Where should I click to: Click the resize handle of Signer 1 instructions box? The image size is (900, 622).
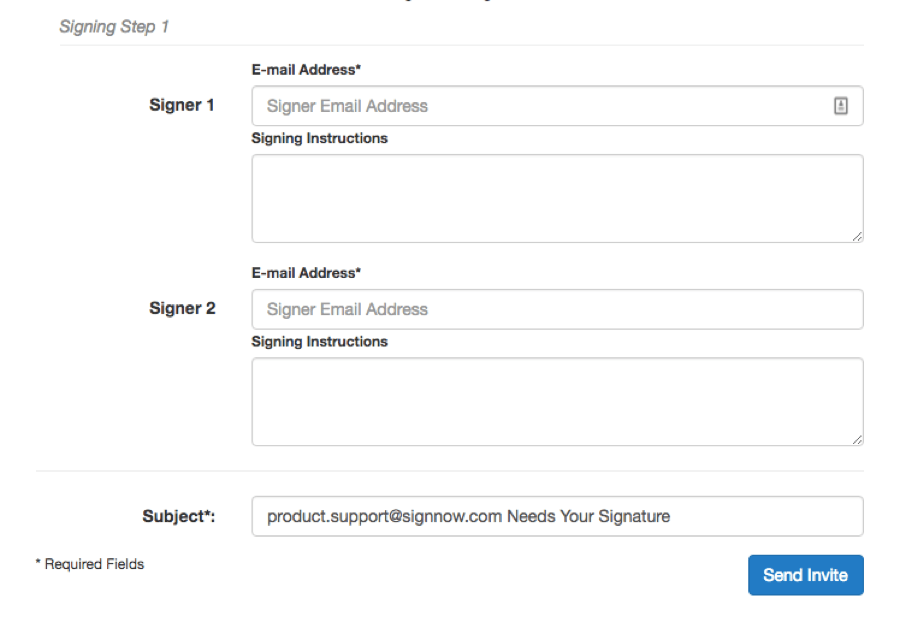pos(857,237)
